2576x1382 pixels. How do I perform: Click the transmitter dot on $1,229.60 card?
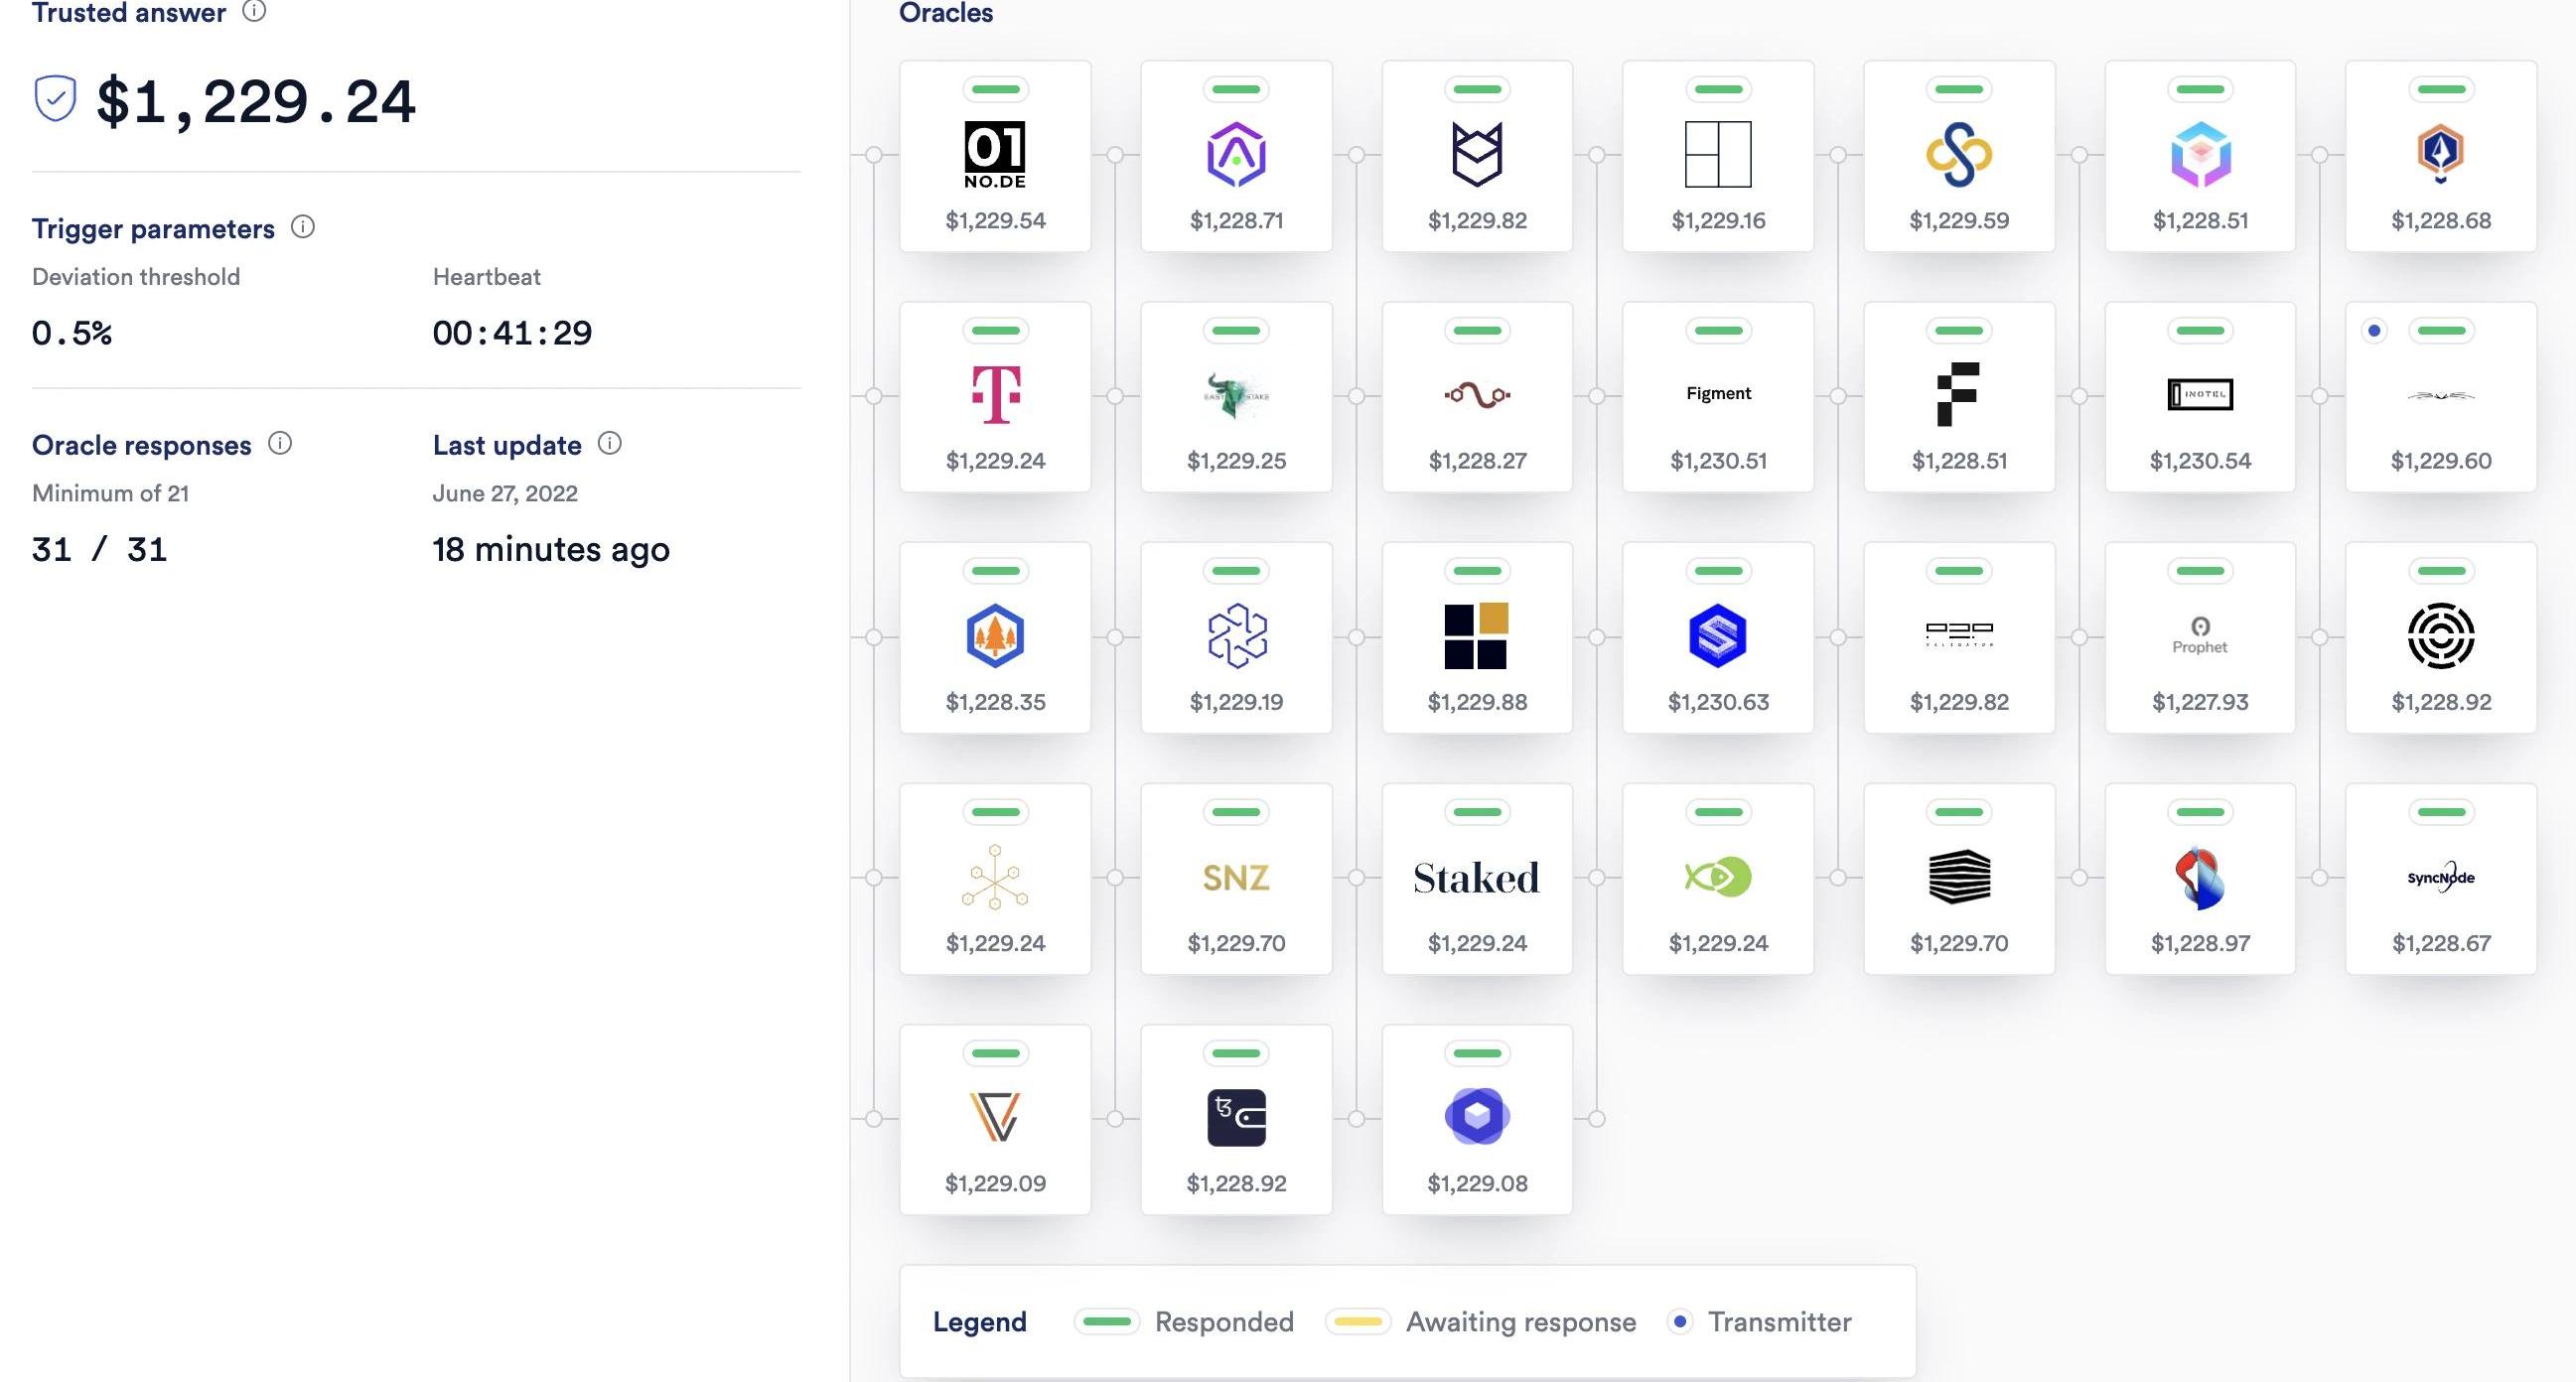[x=2373, y=330]
